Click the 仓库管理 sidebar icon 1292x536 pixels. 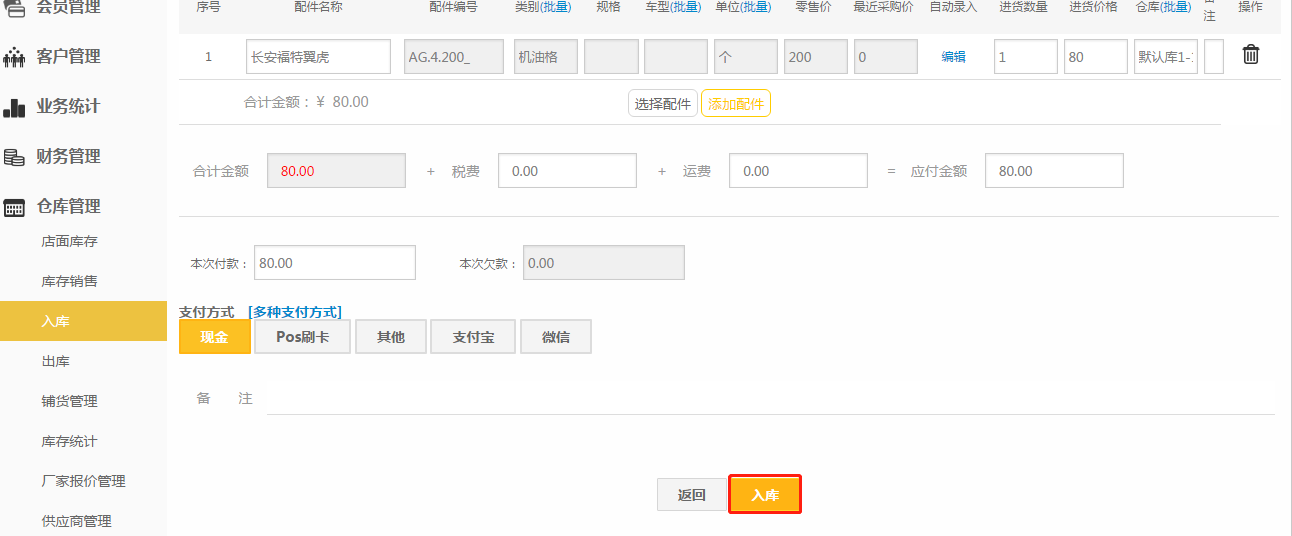pos(14,207)
